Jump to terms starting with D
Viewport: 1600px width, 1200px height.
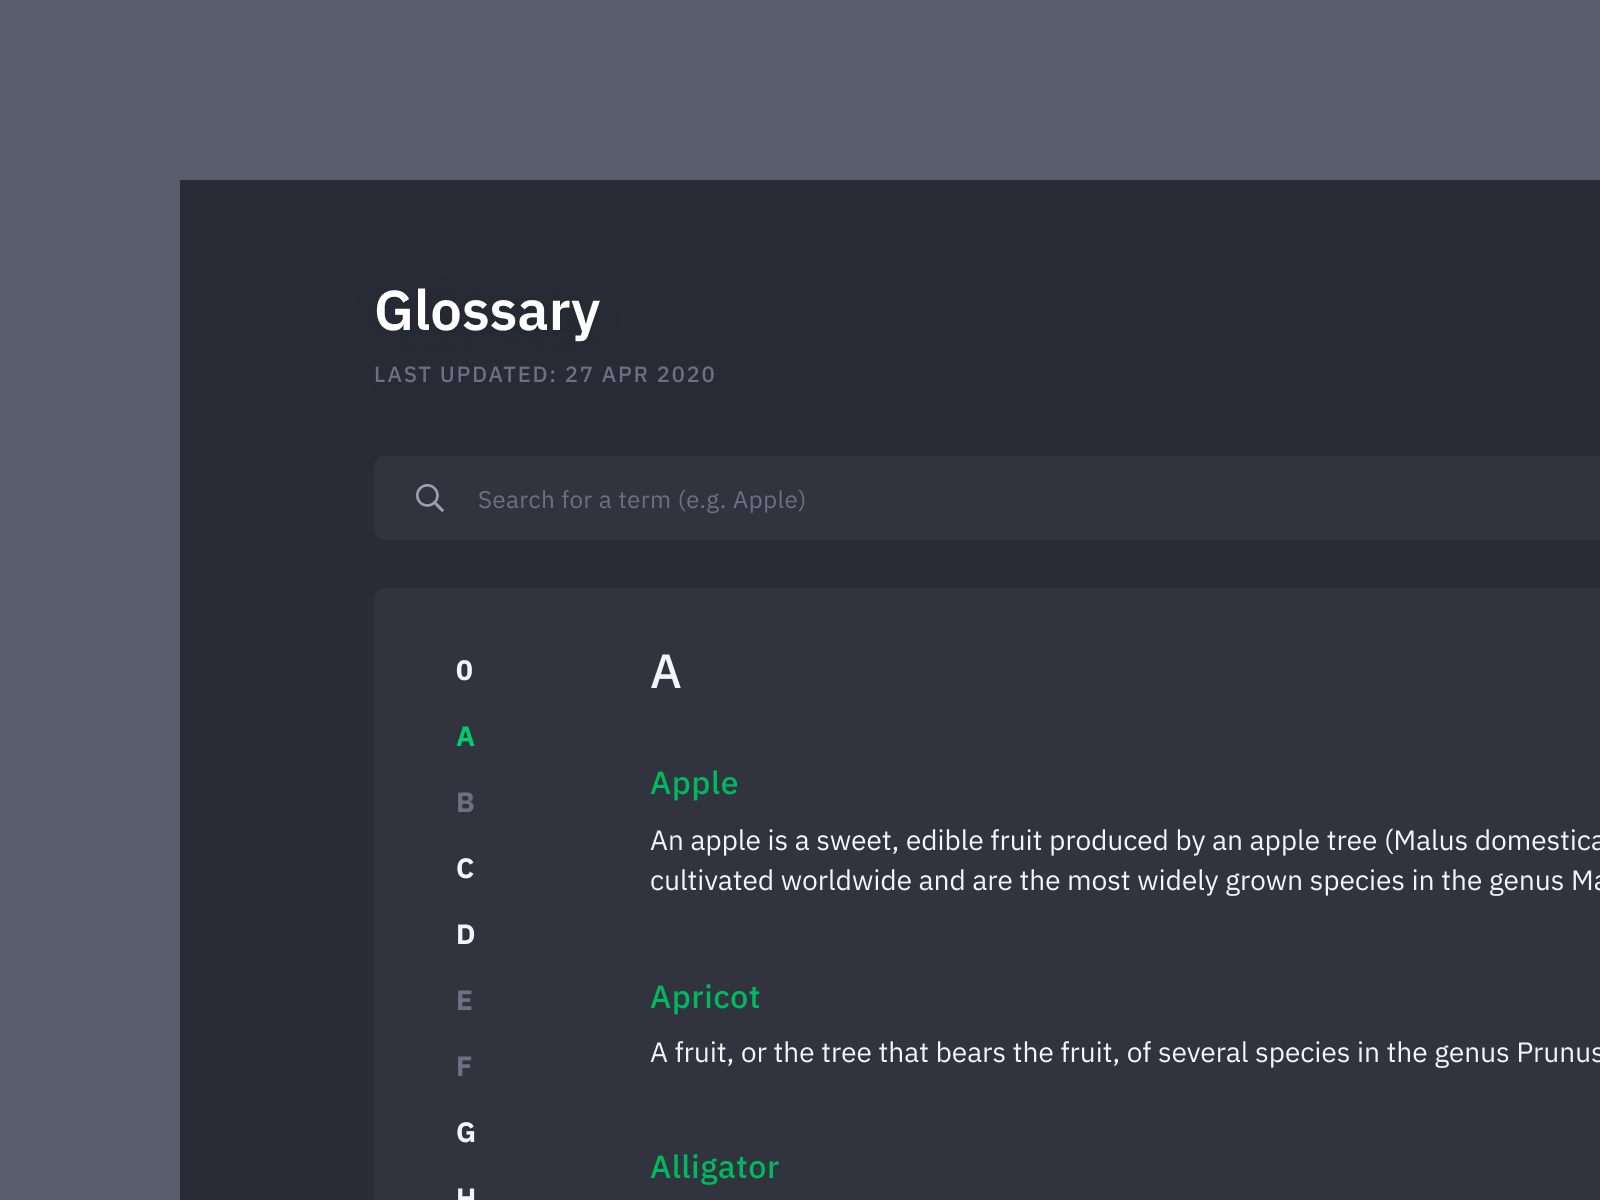pos(464,935)
